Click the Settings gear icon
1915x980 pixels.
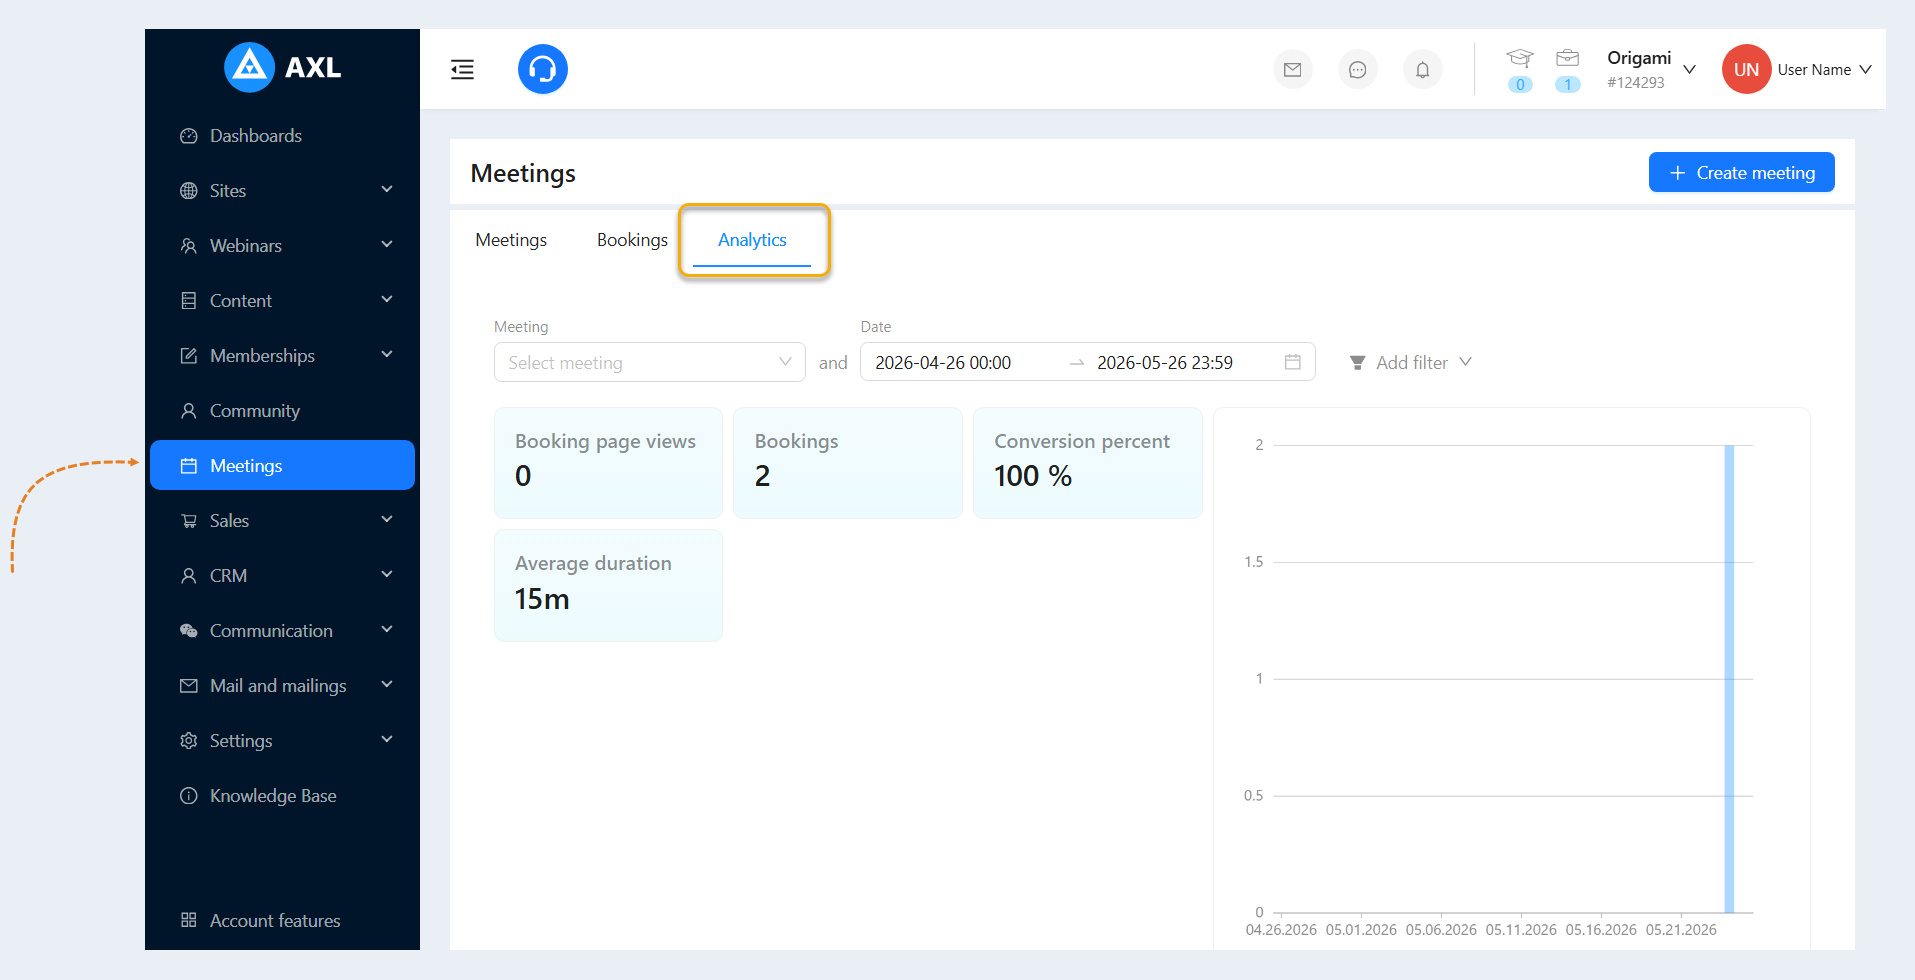pyautogui.click(x=189, y=741)
